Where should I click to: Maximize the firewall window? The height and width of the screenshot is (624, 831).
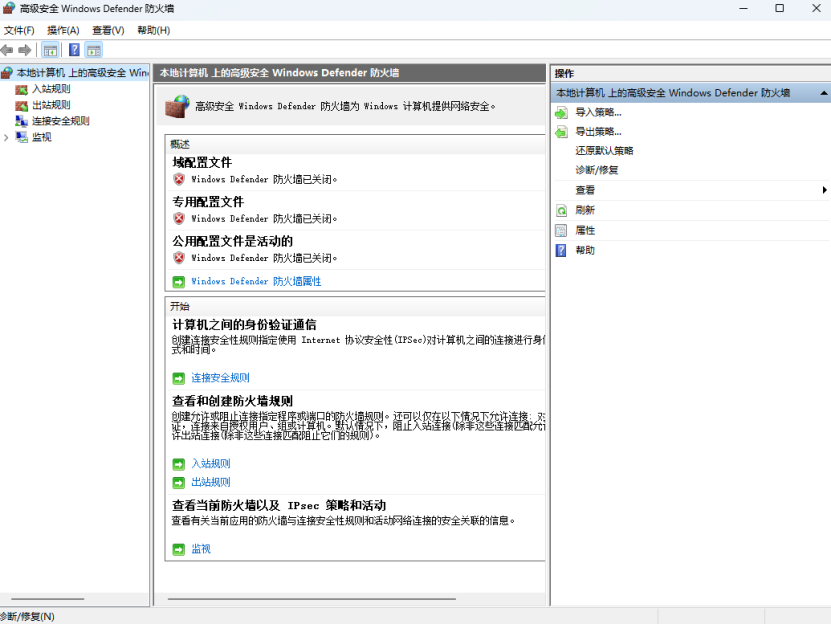click(x=780, y=8)
